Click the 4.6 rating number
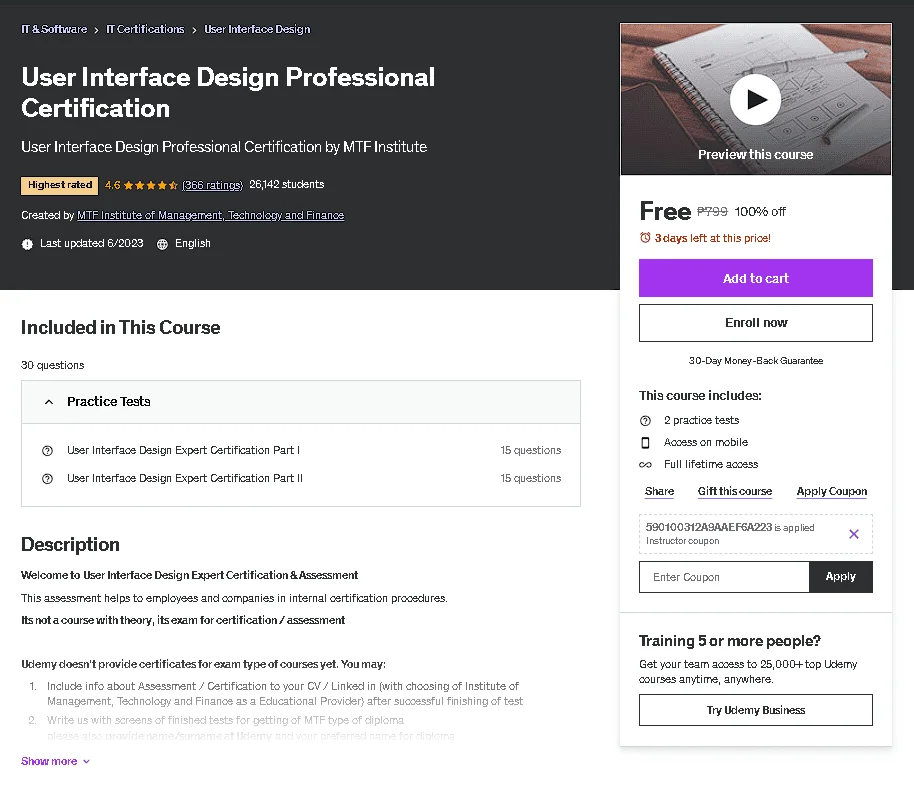The width and height of the screenshot is (914, 800). pyautogui.click(x=113, y=185)
